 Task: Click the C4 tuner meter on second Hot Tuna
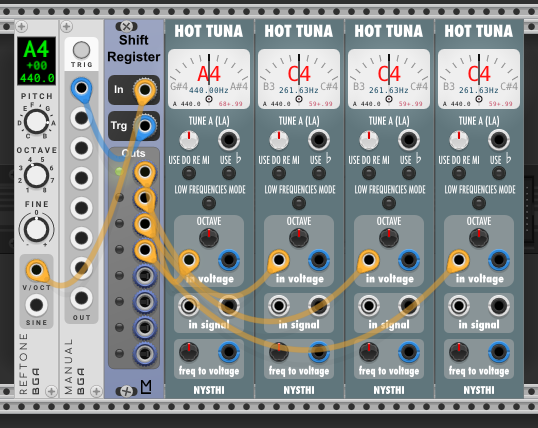coord(299,79)
